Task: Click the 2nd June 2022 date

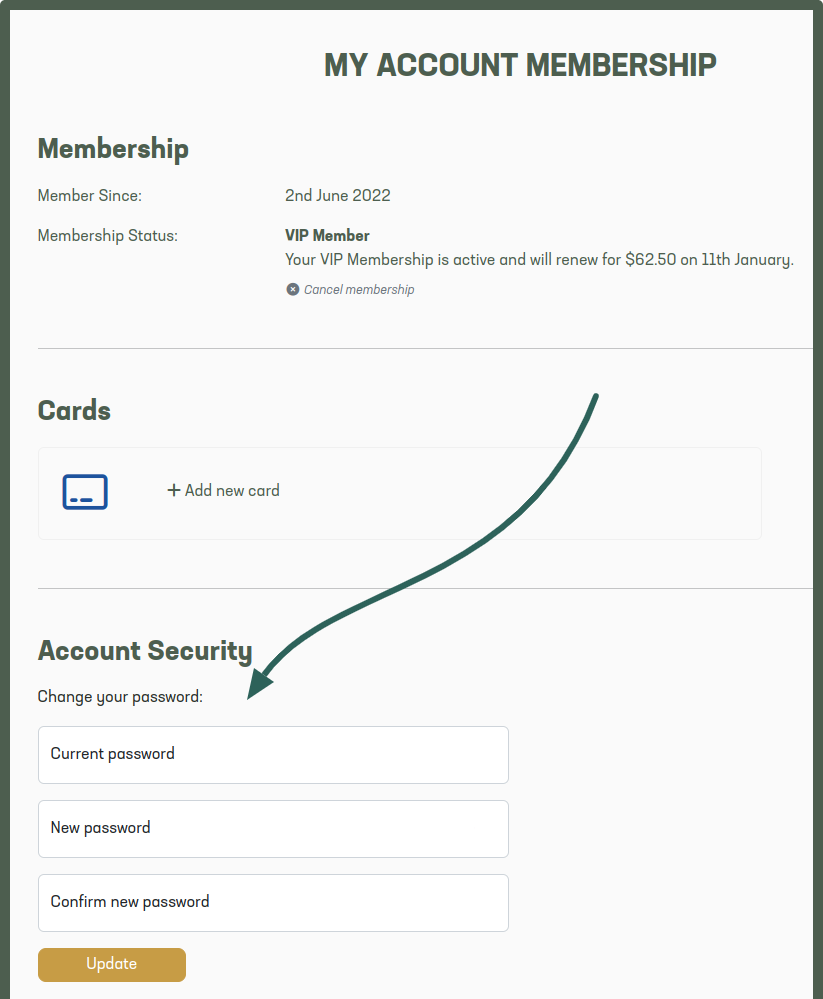Action: pos(338,195)
